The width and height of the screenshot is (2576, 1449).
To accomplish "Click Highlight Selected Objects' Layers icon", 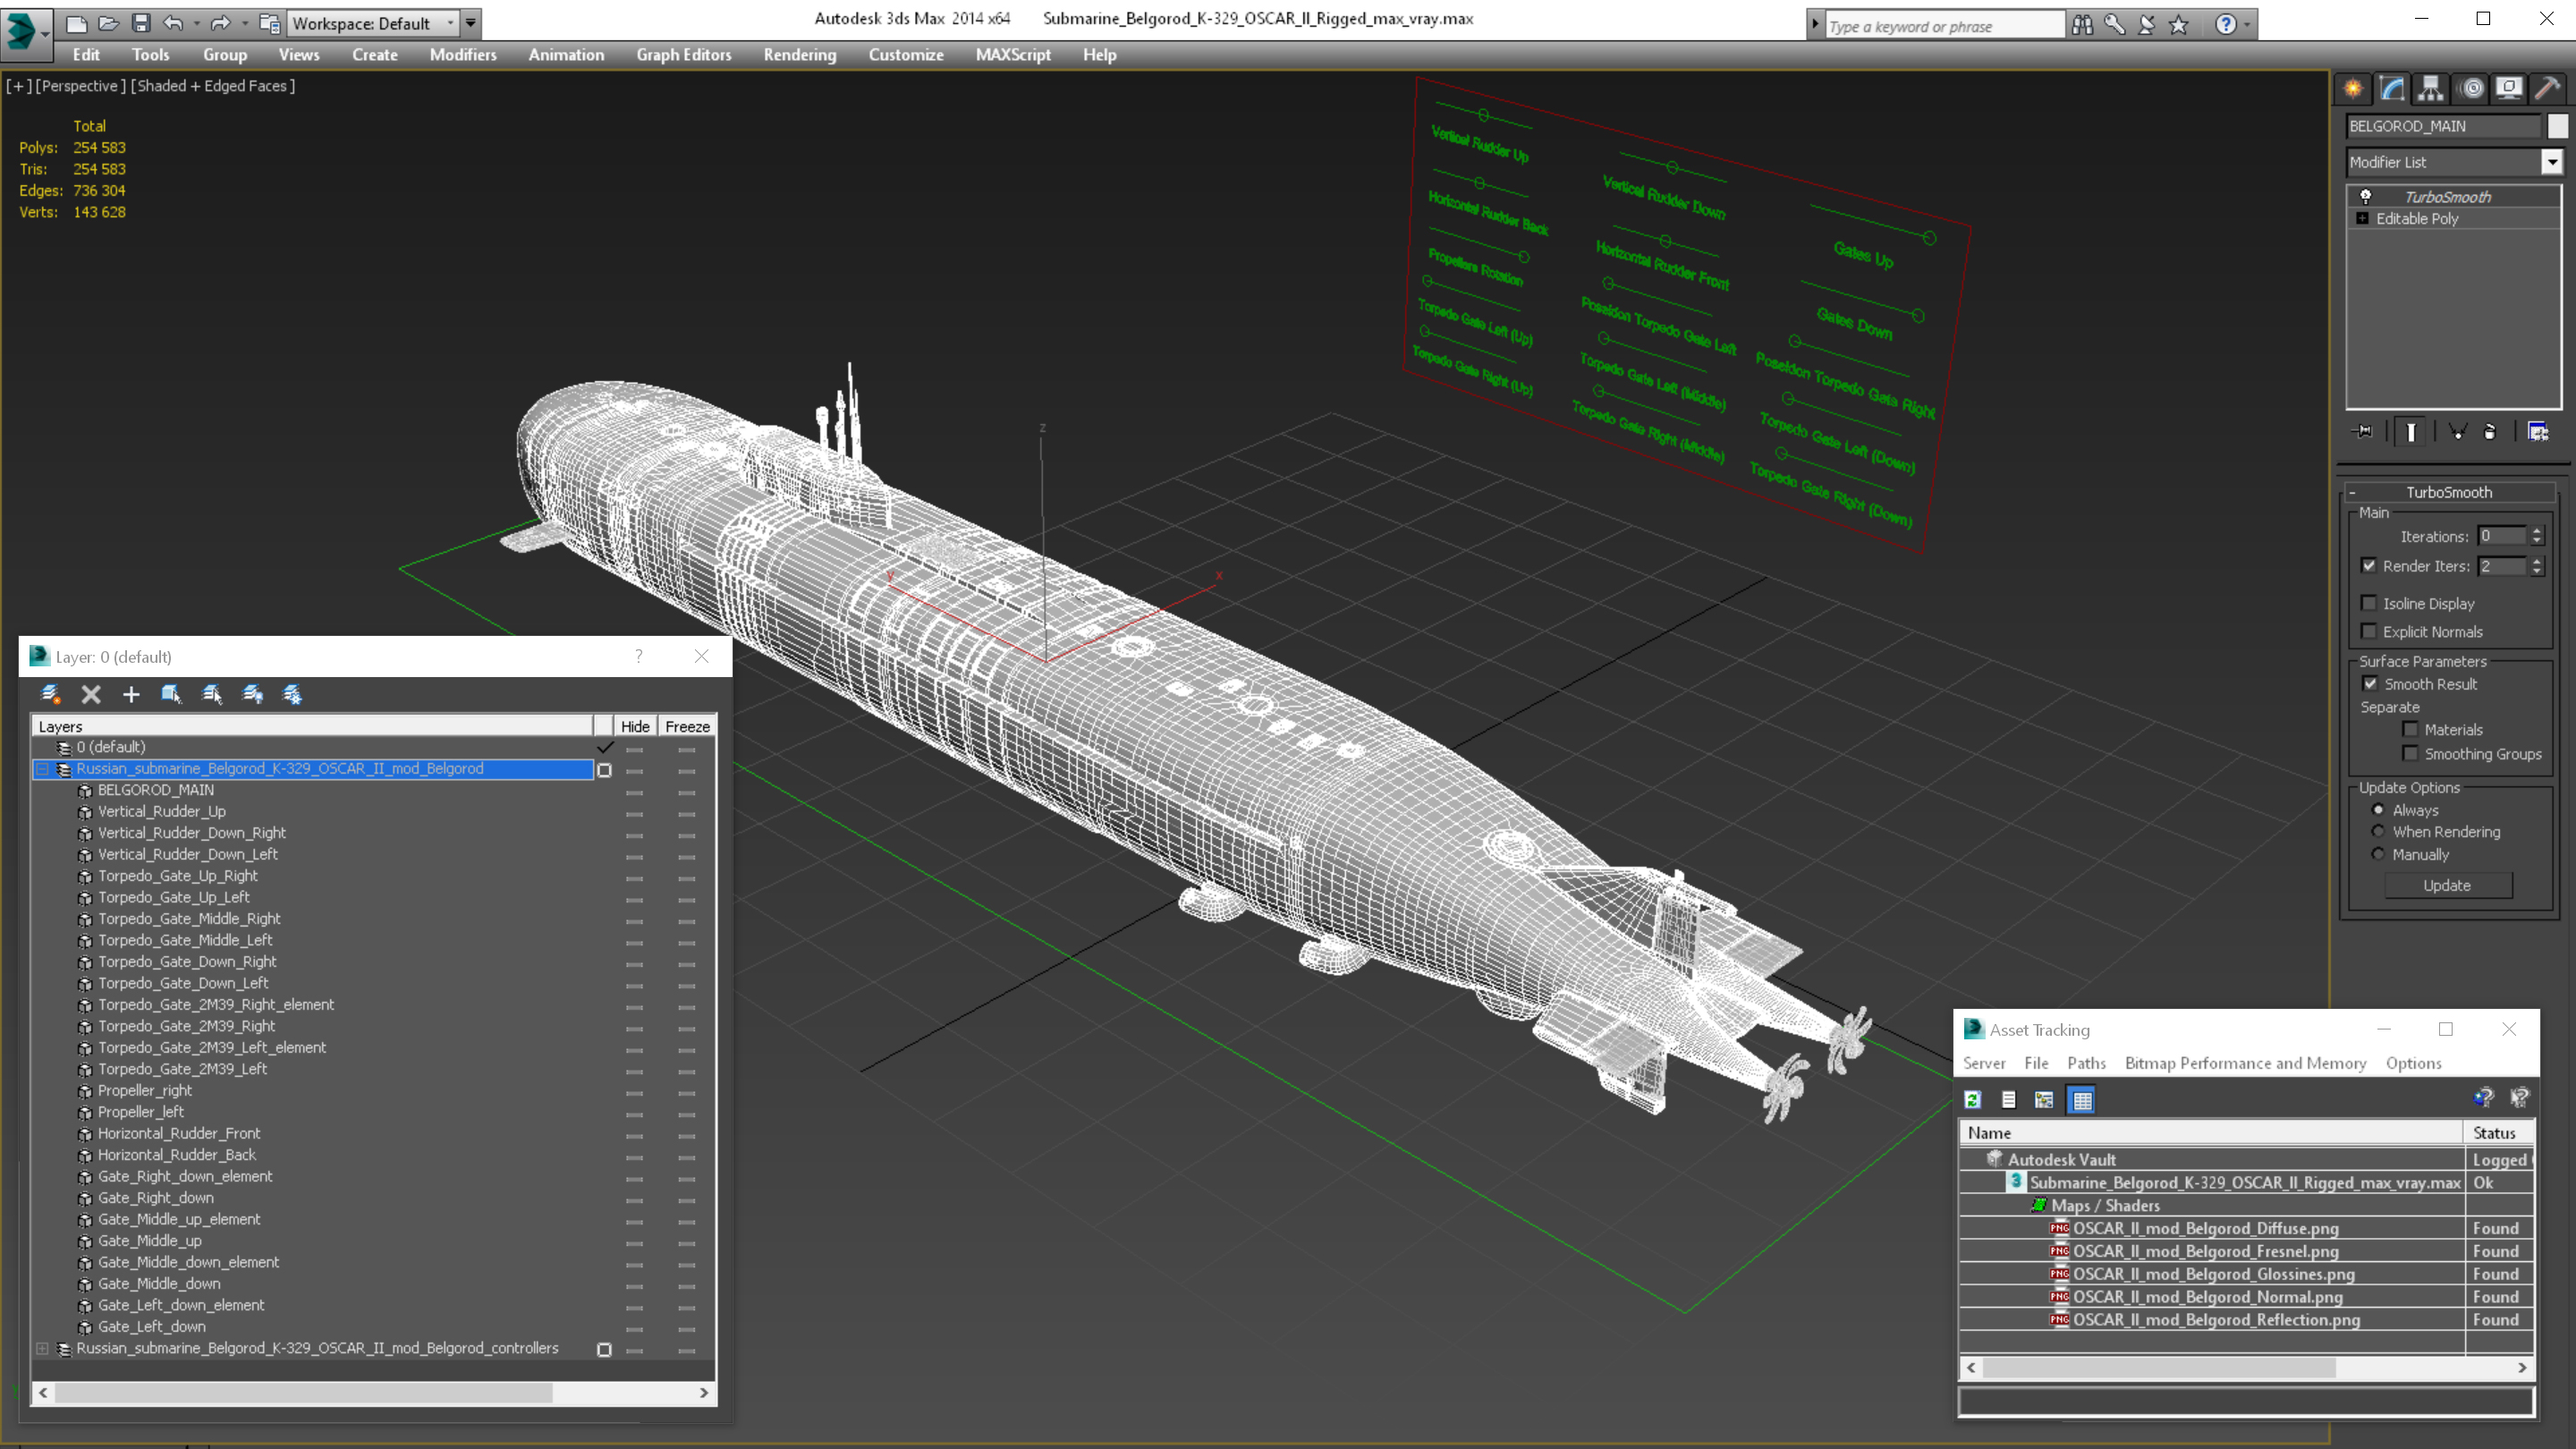I will pyautogui.click(x=212, y=694).
